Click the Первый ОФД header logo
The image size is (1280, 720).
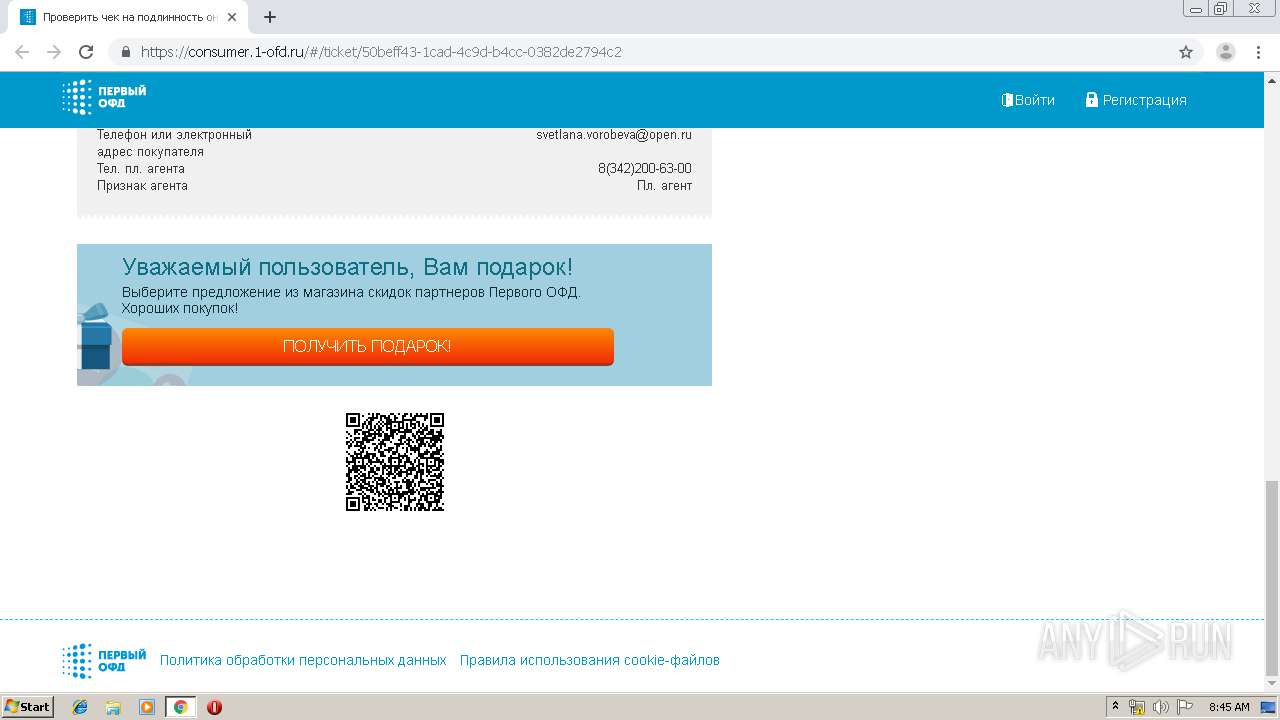point(104,98)
